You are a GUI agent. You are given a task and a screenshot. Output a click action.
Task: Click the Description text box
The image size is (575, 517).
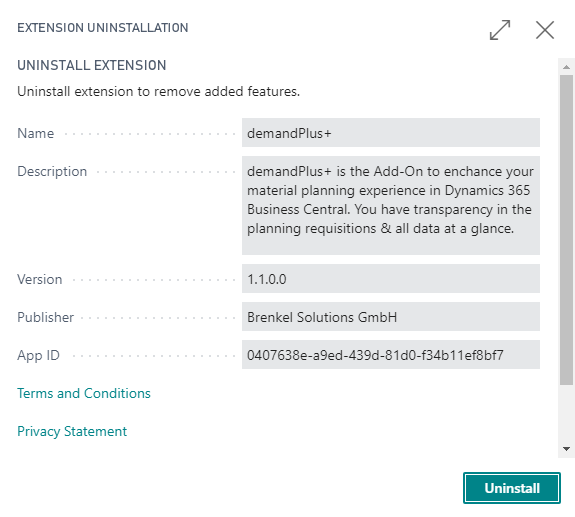point(391,205)
